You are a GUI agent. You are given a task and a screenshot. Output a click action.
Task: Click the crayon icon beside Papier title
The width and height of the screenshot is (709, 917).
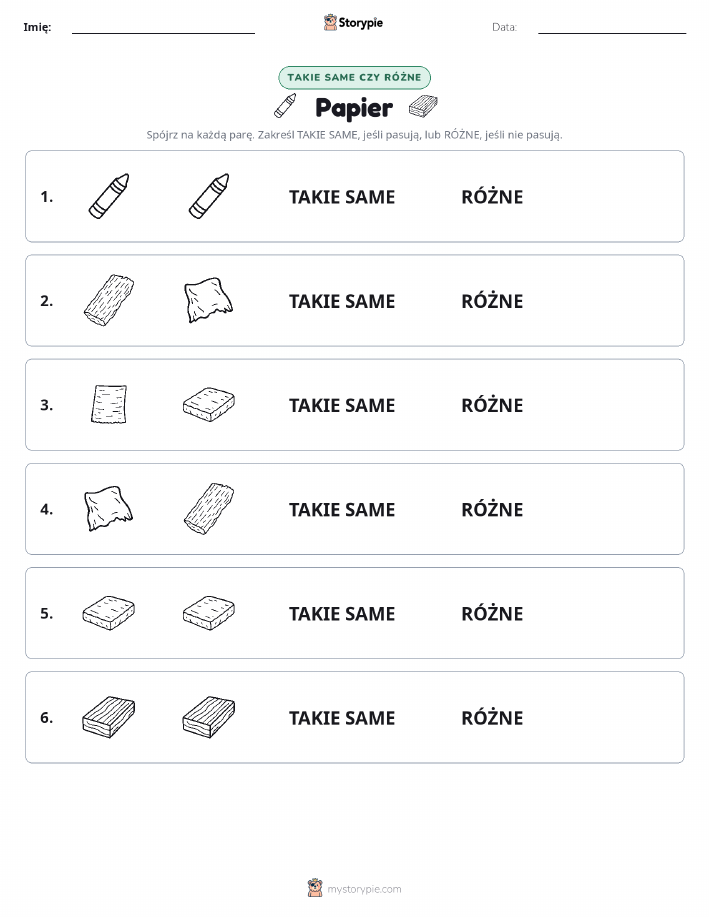click(285, 106)
